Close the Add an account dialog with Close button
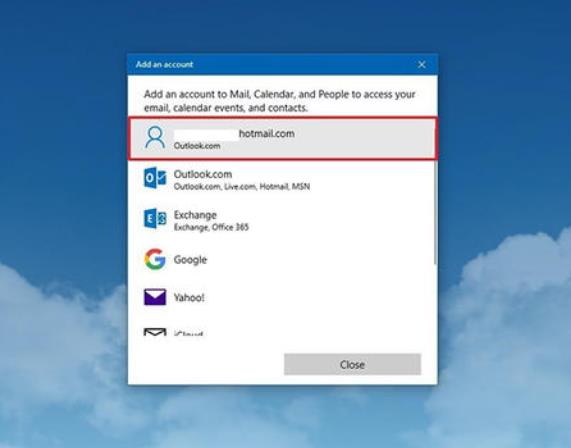The height and width of the screenshot is (448, 571). [x=352, y=364]
